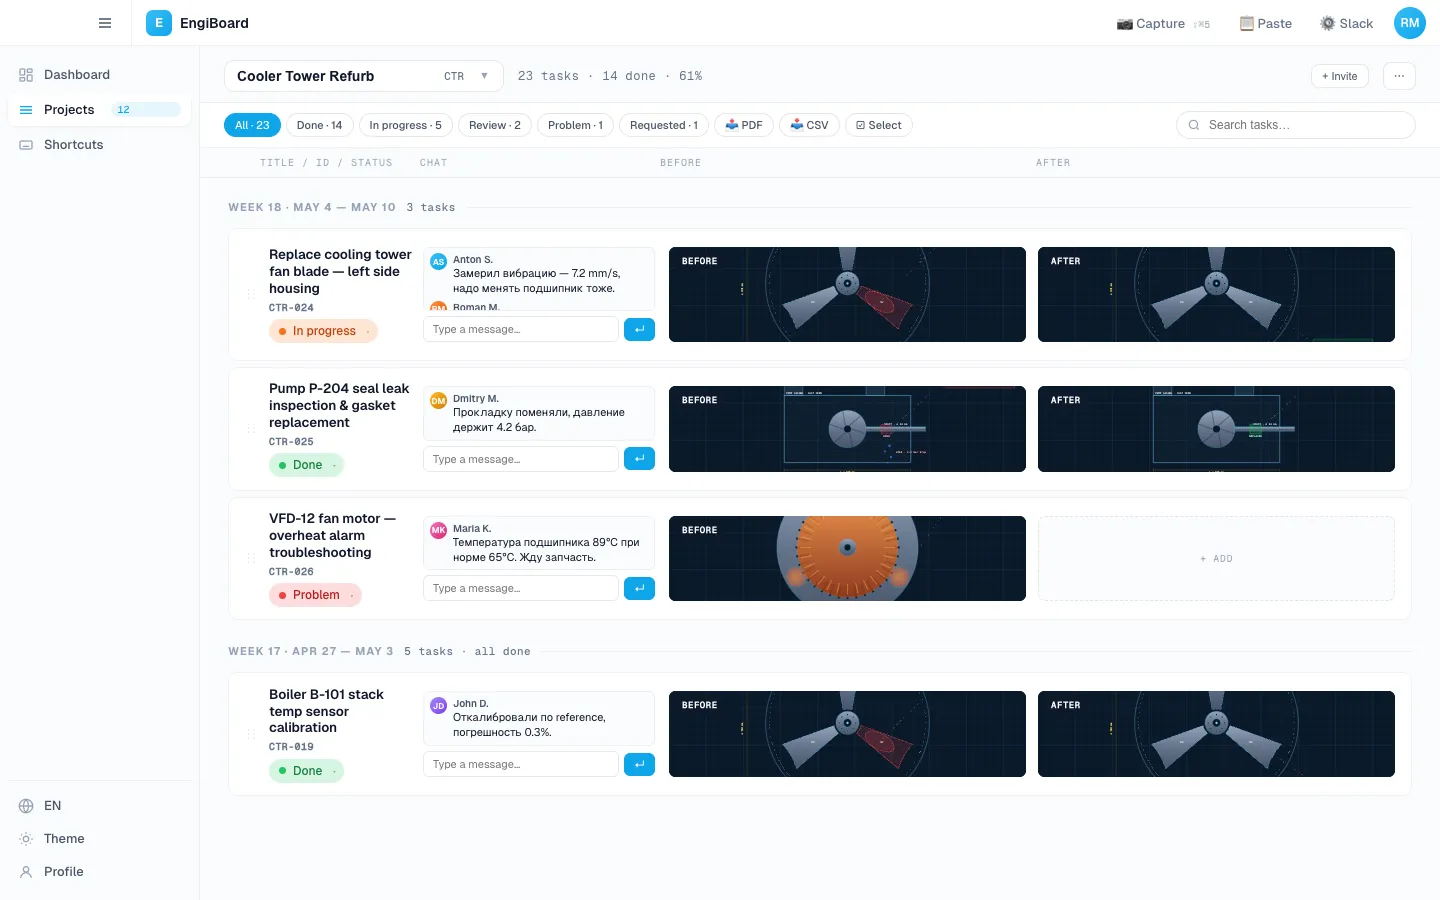The image size is (1440, 900).
Task: Open the Capture camera tool
Action: (x=1163, y=23)
